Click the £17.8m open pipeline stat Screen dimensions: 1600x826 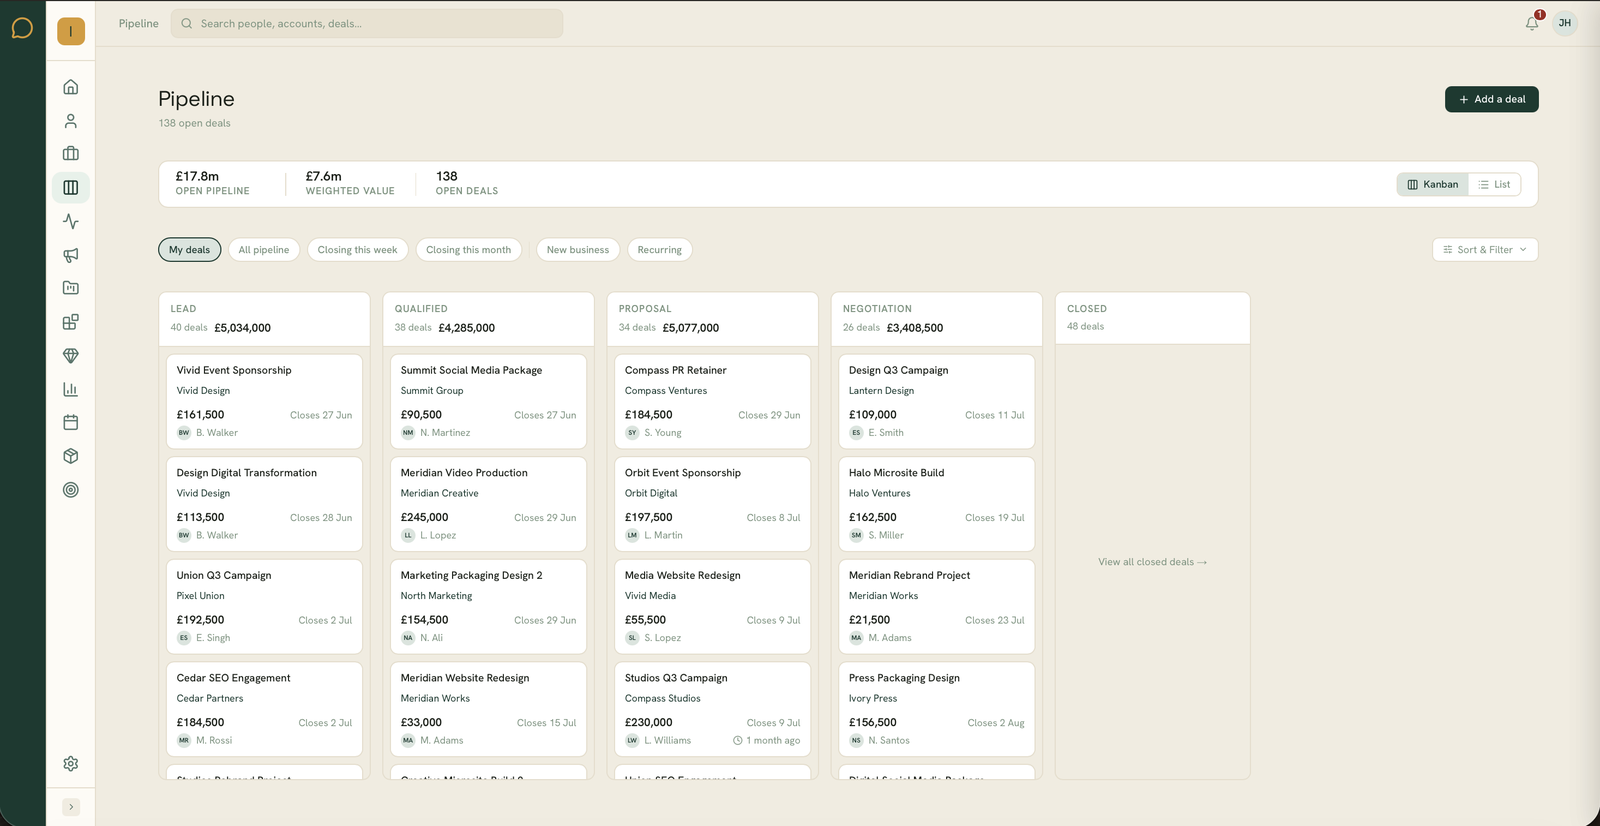[213, 183]
